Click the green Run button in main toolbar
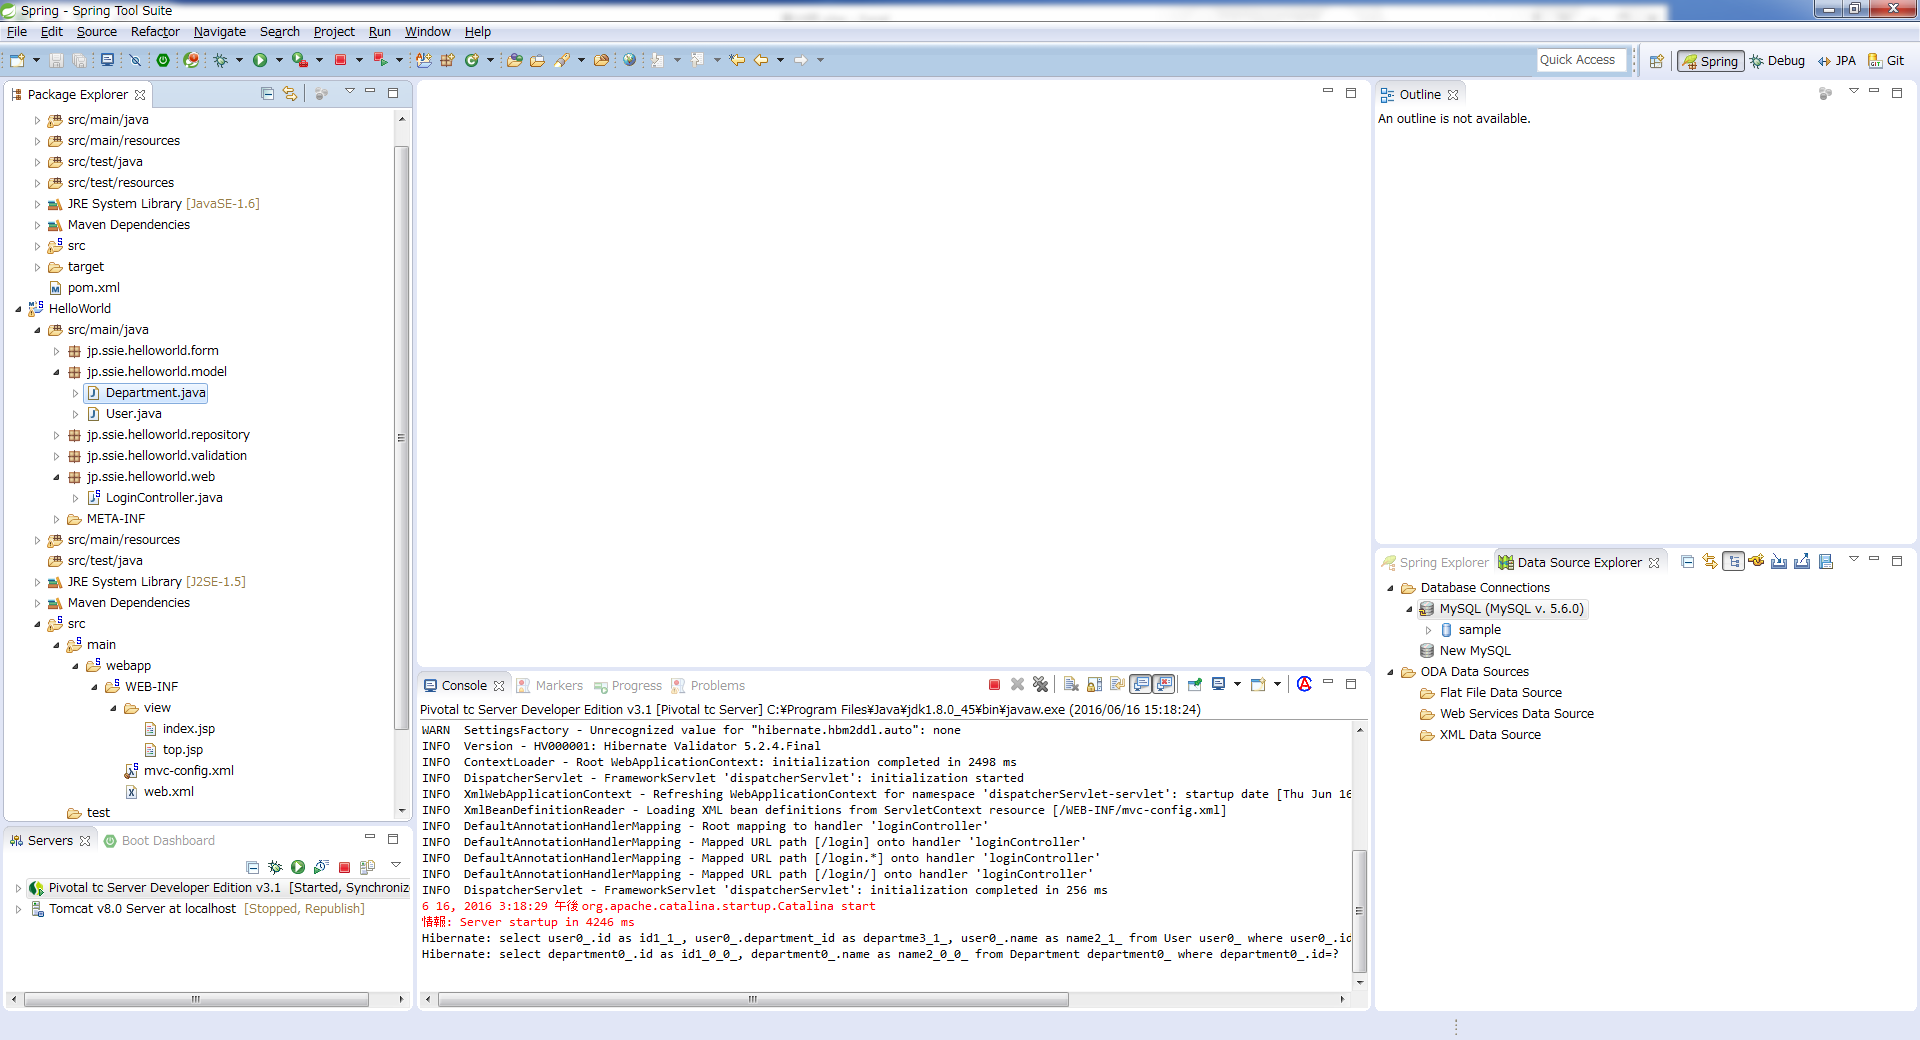Image resolution: width=1920 pixels, height=1040 pixels. 260,60
